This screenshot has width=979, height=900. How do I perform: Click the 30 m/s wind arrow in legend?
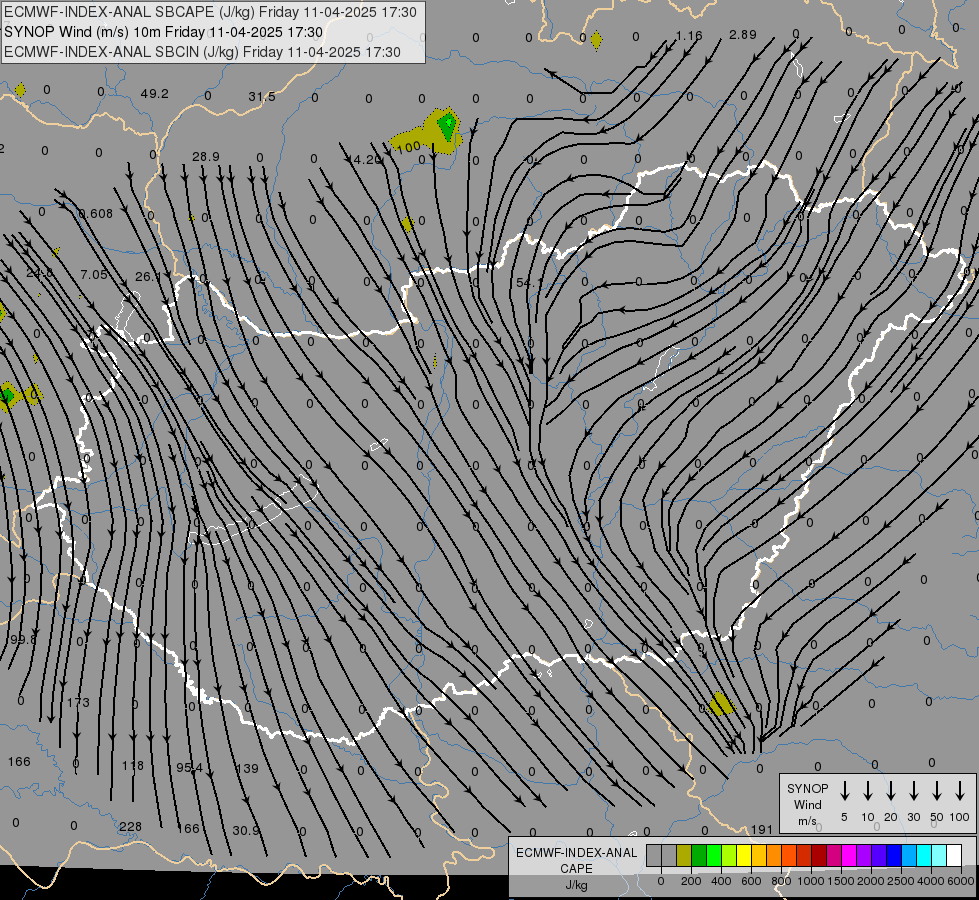pos(913,791)
